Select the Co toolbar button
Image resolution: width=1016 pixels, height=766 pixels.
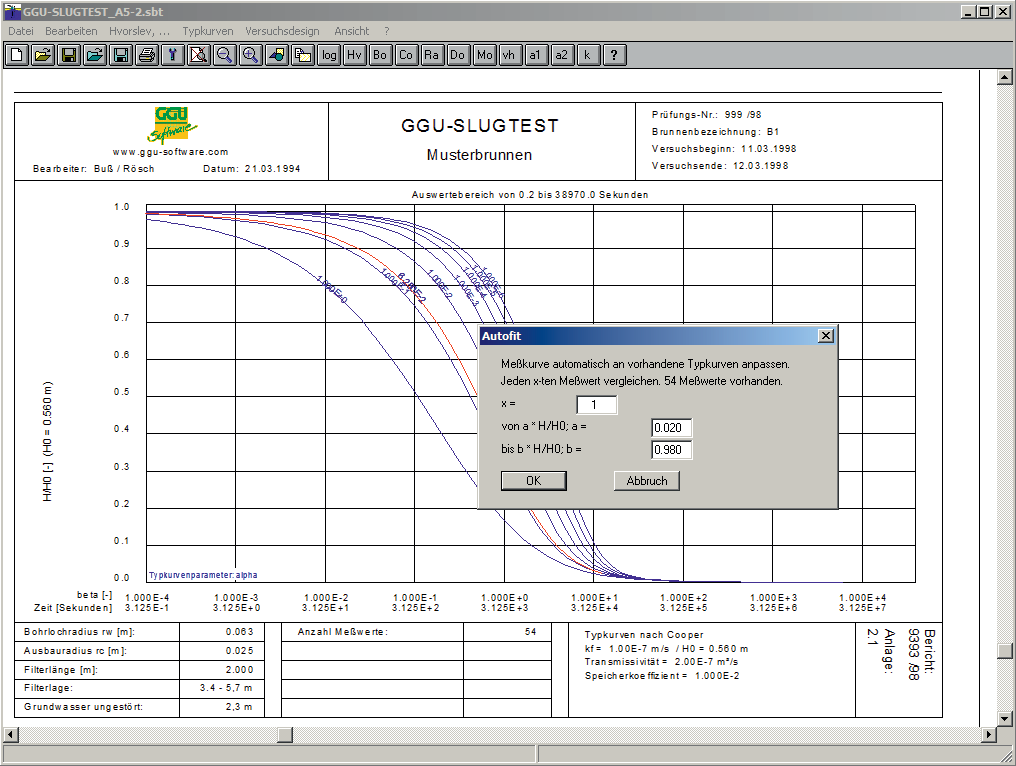click(x=406, y=55)
